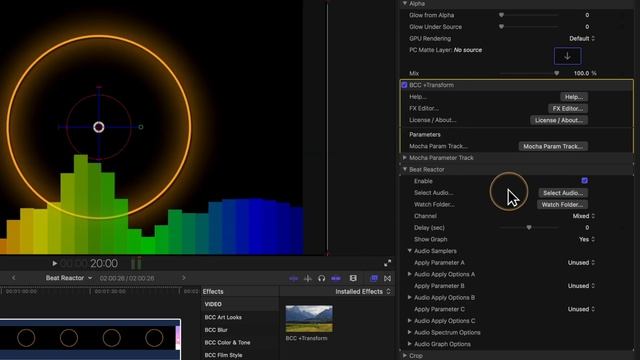
Task: Select the BCC Color & Tone category
Action: click(227, 342)
